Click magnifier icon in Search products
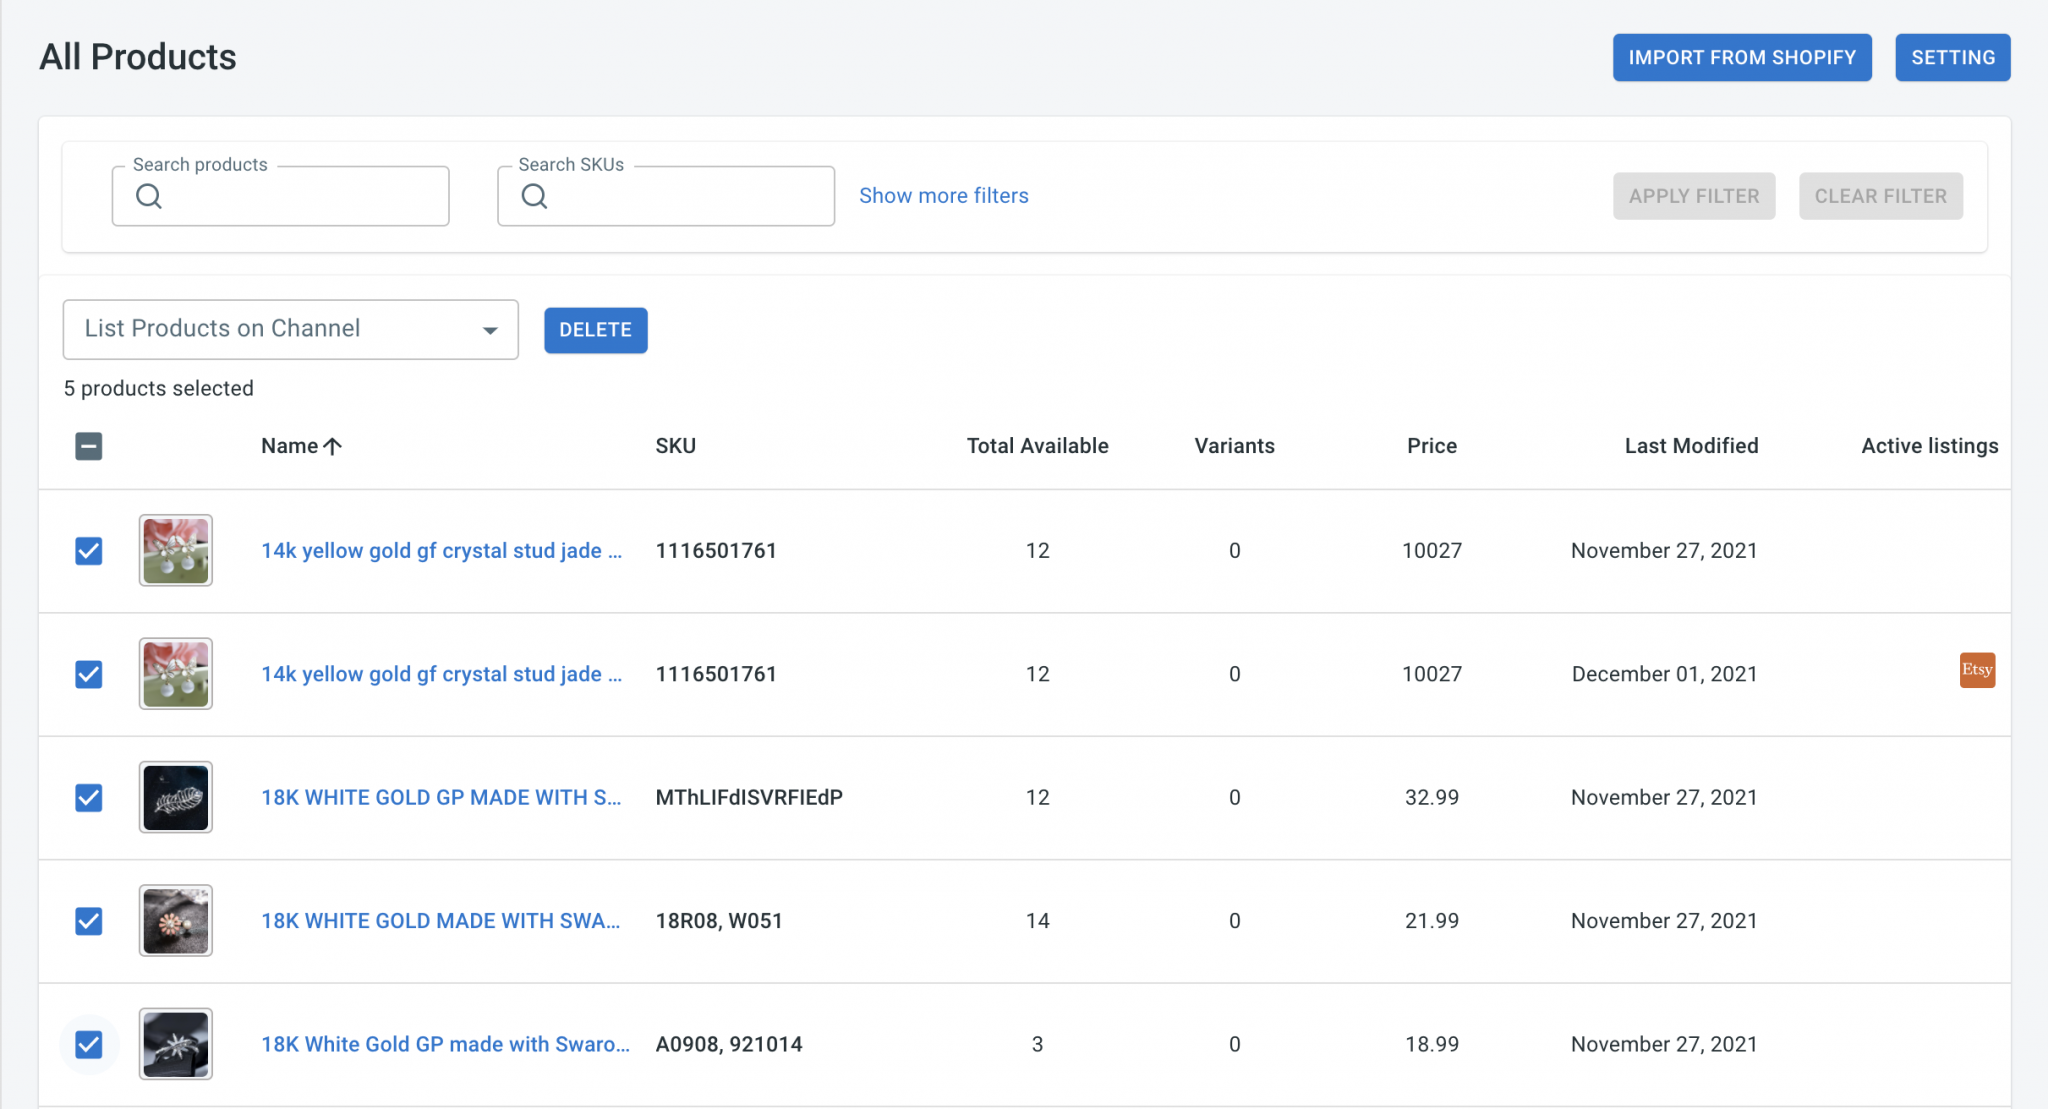Screen dimensions: 2048x1109 (149, 196)
